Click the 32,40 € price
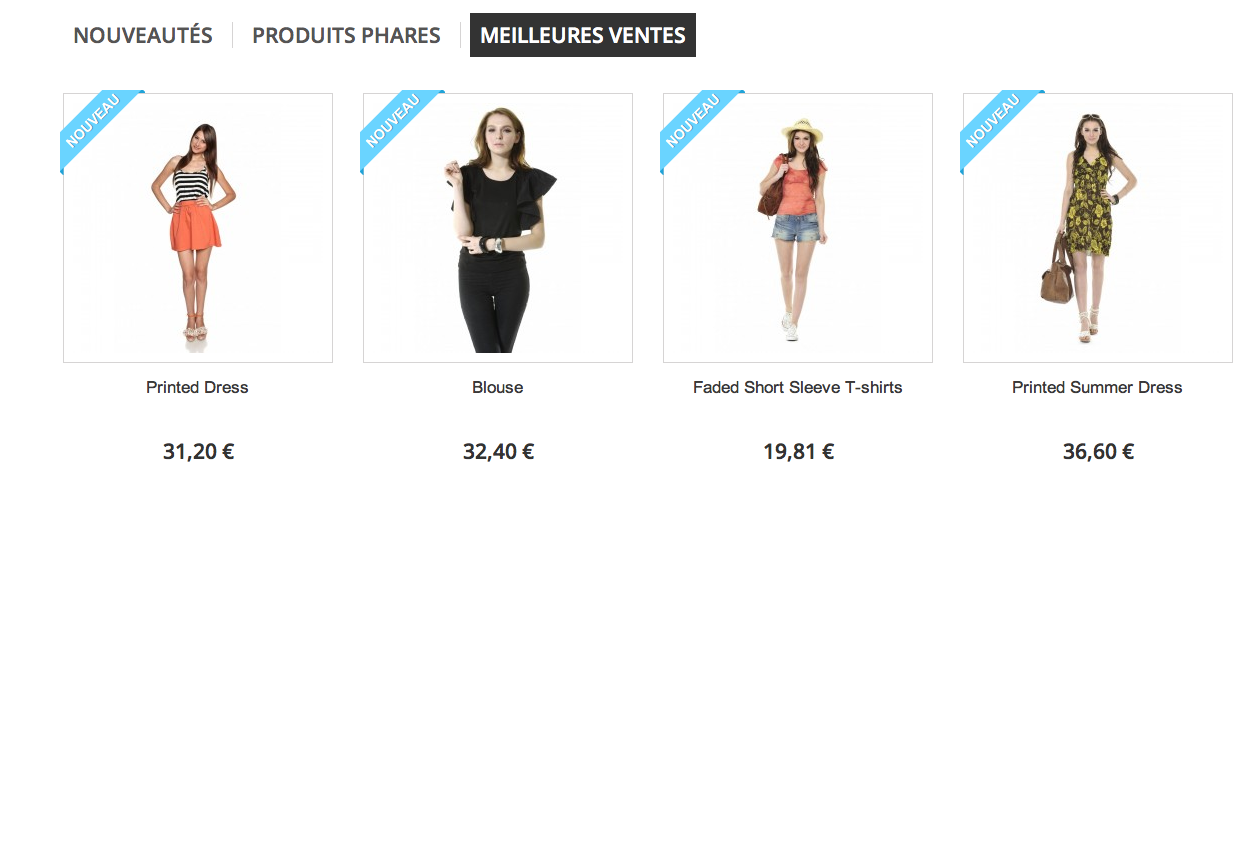 click(498, 451)
